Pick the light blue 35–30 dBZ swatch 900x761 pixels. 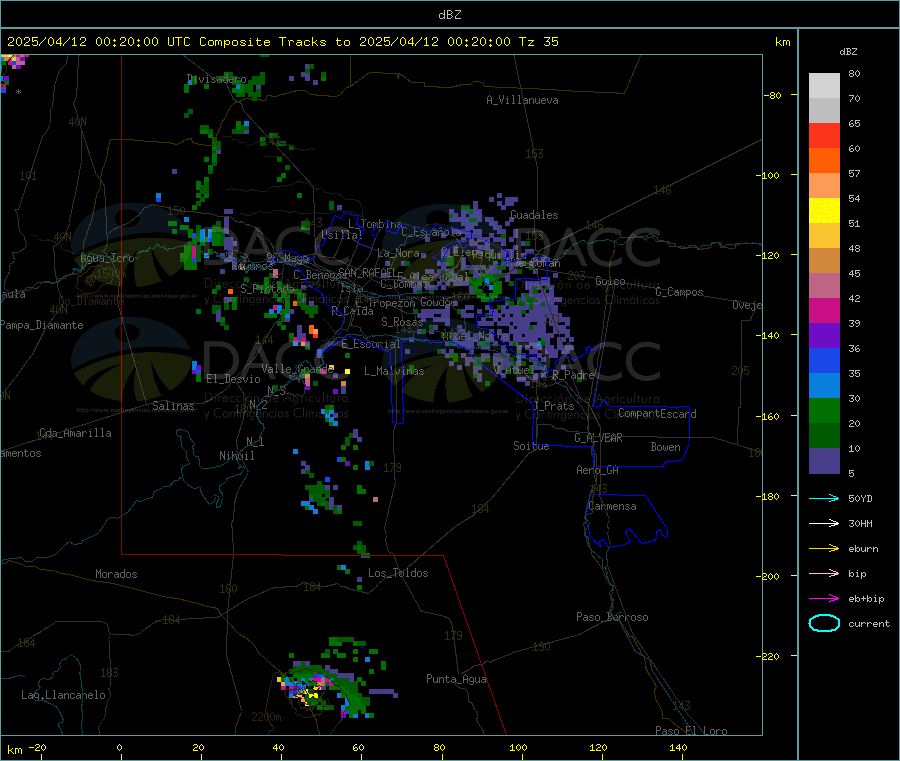pos(824,385)
